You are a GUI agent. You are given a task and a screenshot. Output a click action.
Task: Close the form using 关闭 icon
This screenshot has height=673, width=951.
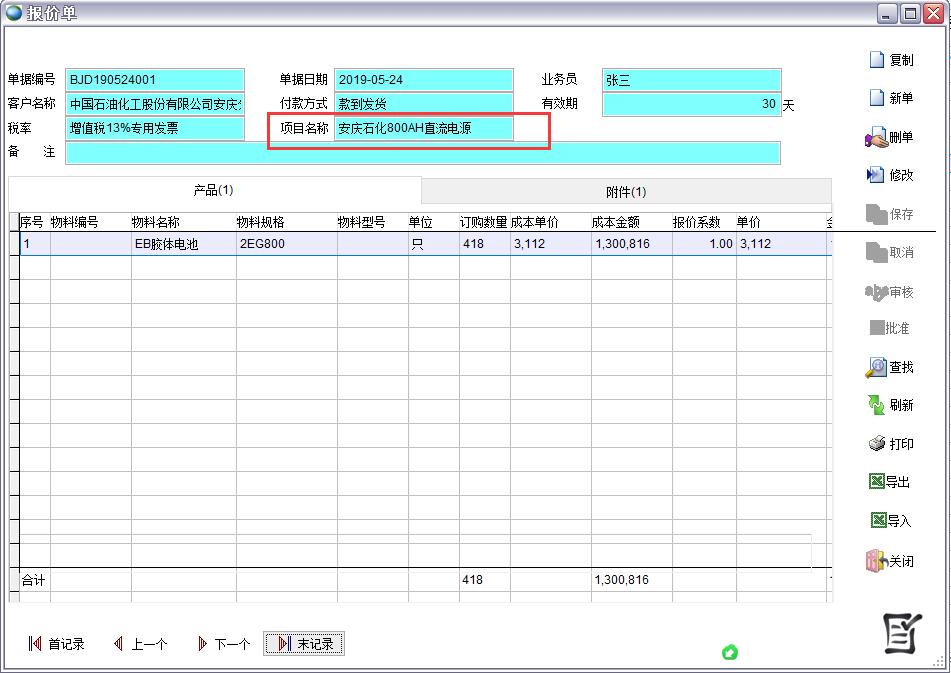coord(877,561)
